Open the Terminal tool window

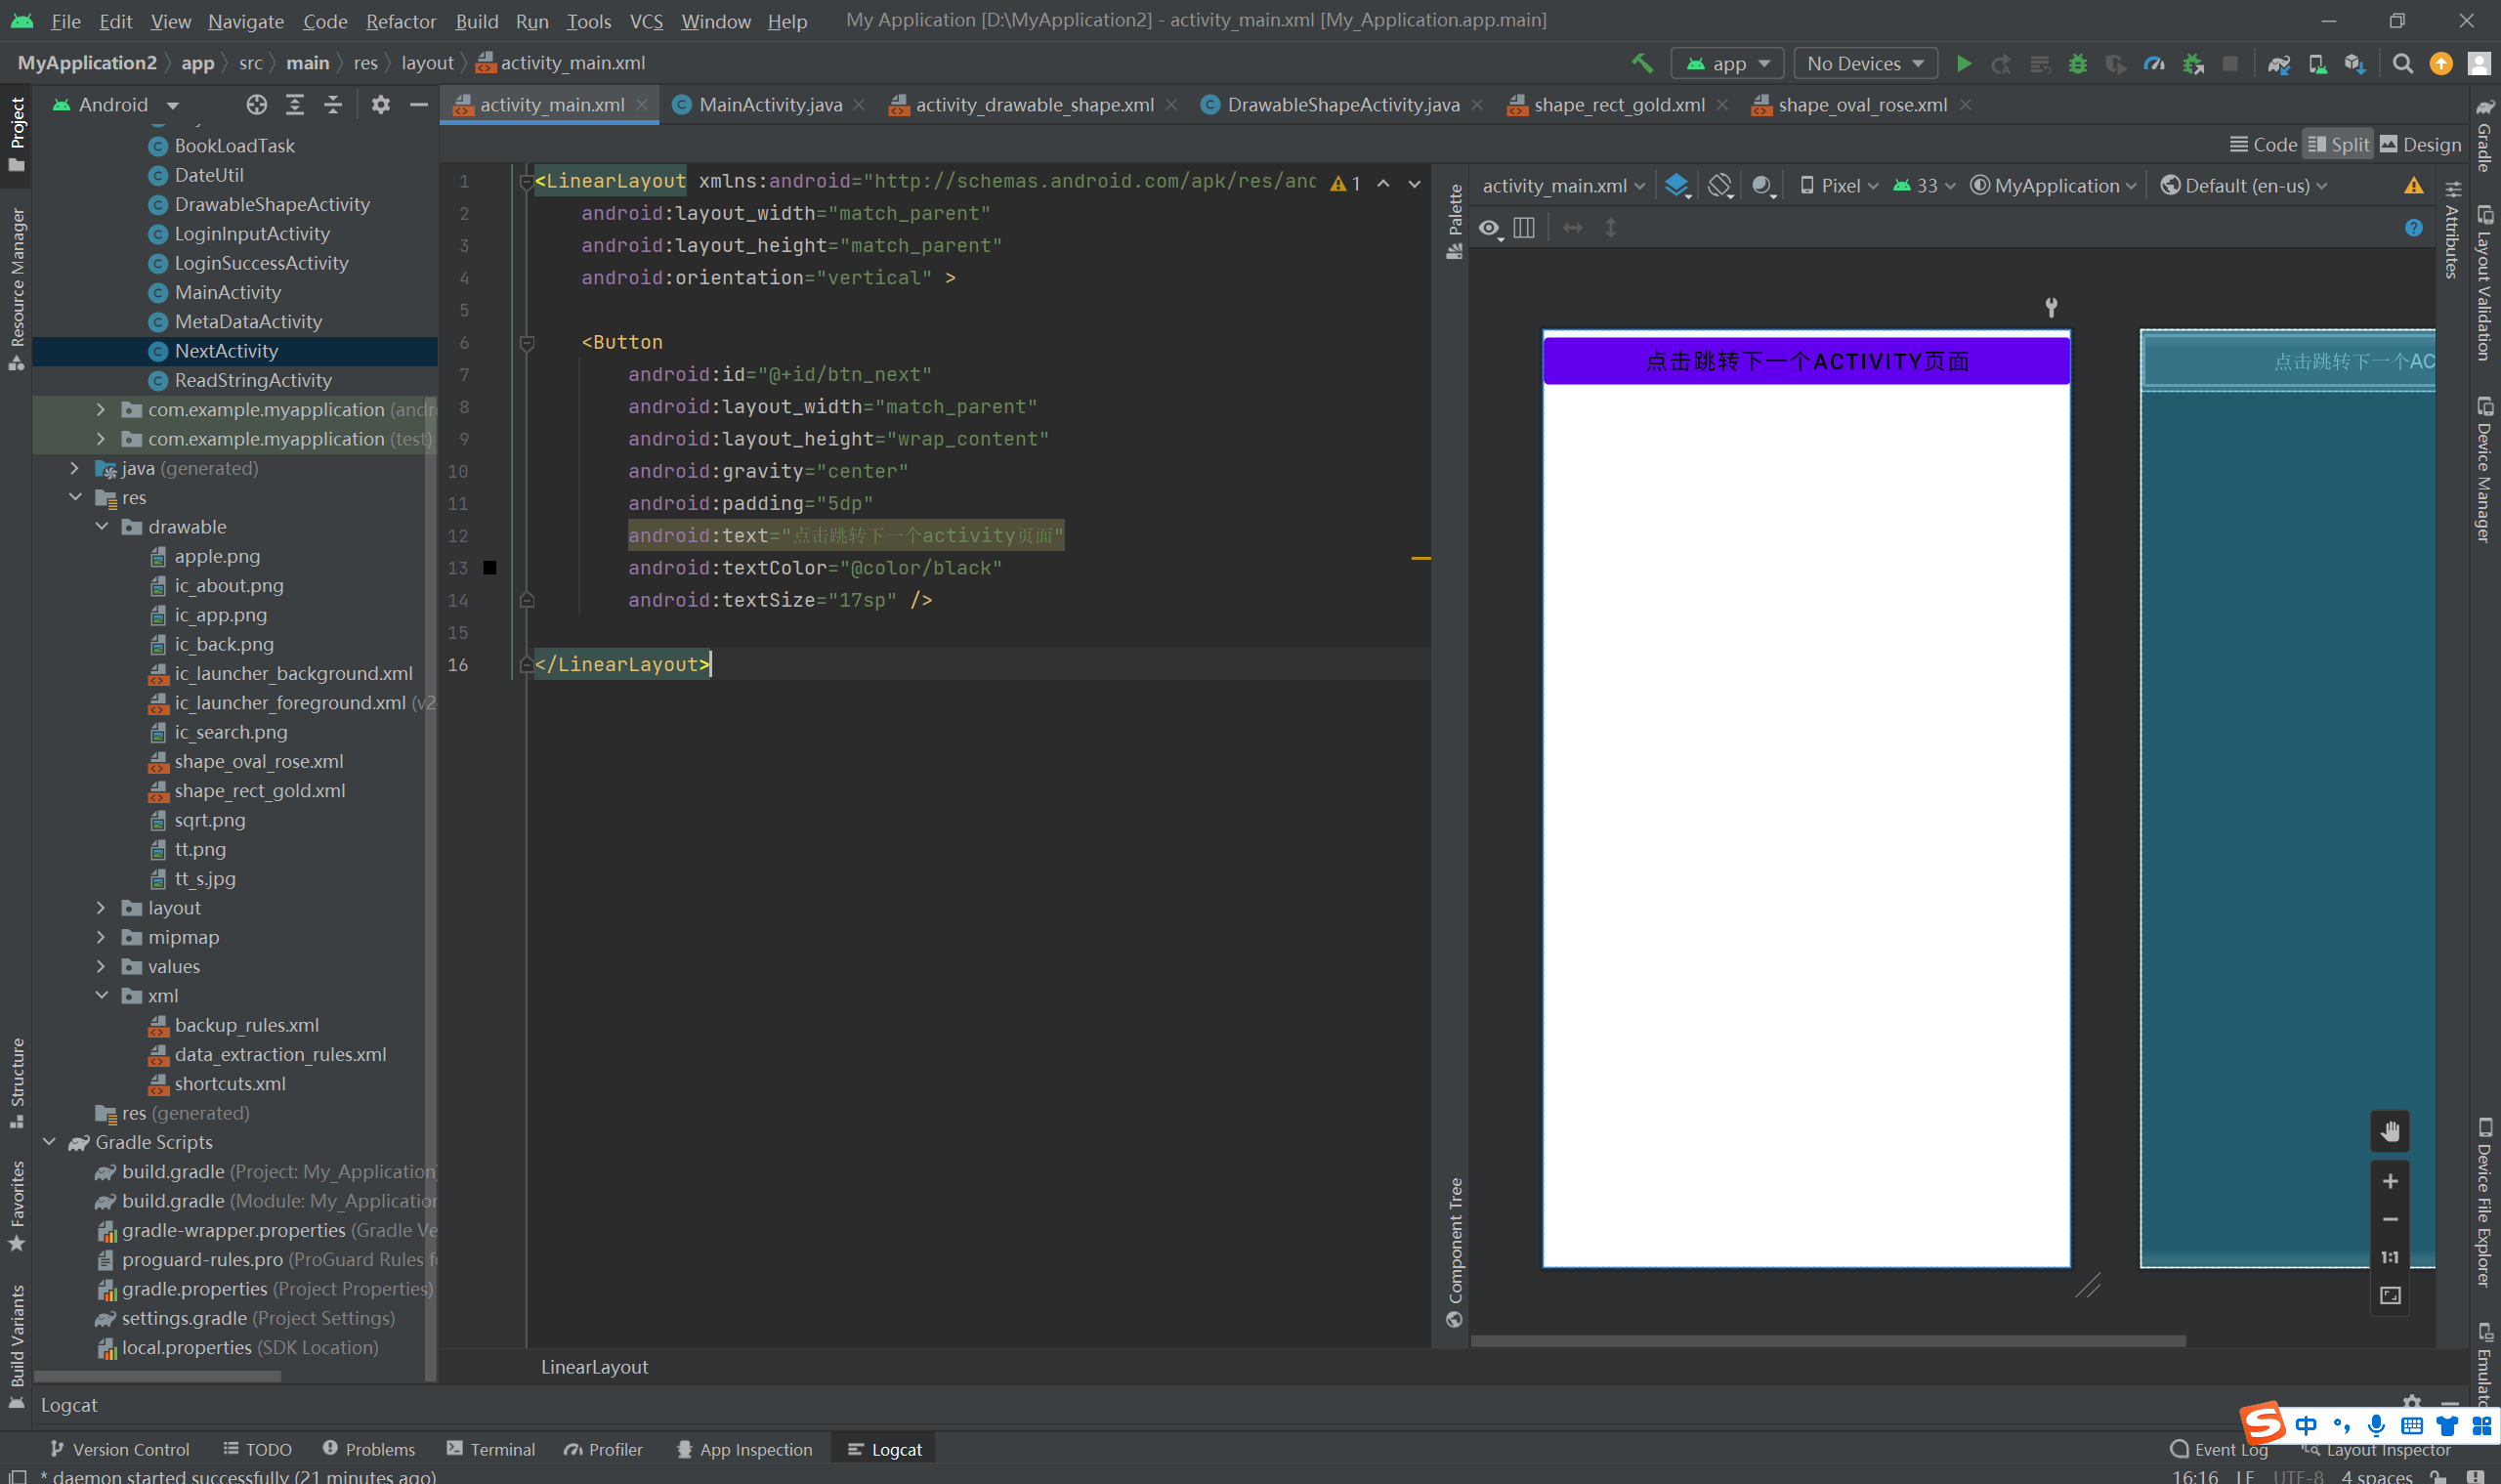491,1449
